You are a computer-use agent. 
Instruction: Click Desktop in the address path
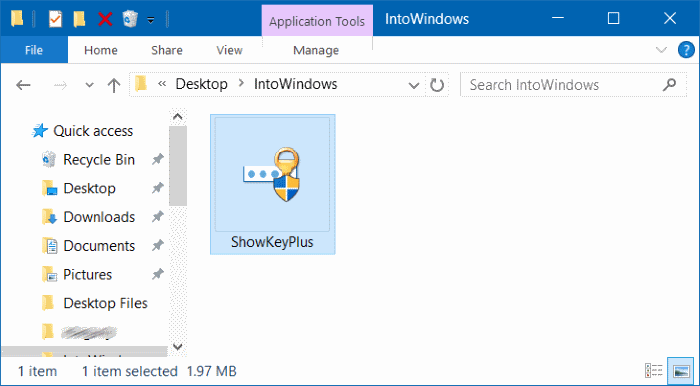[x=201, y=84]
